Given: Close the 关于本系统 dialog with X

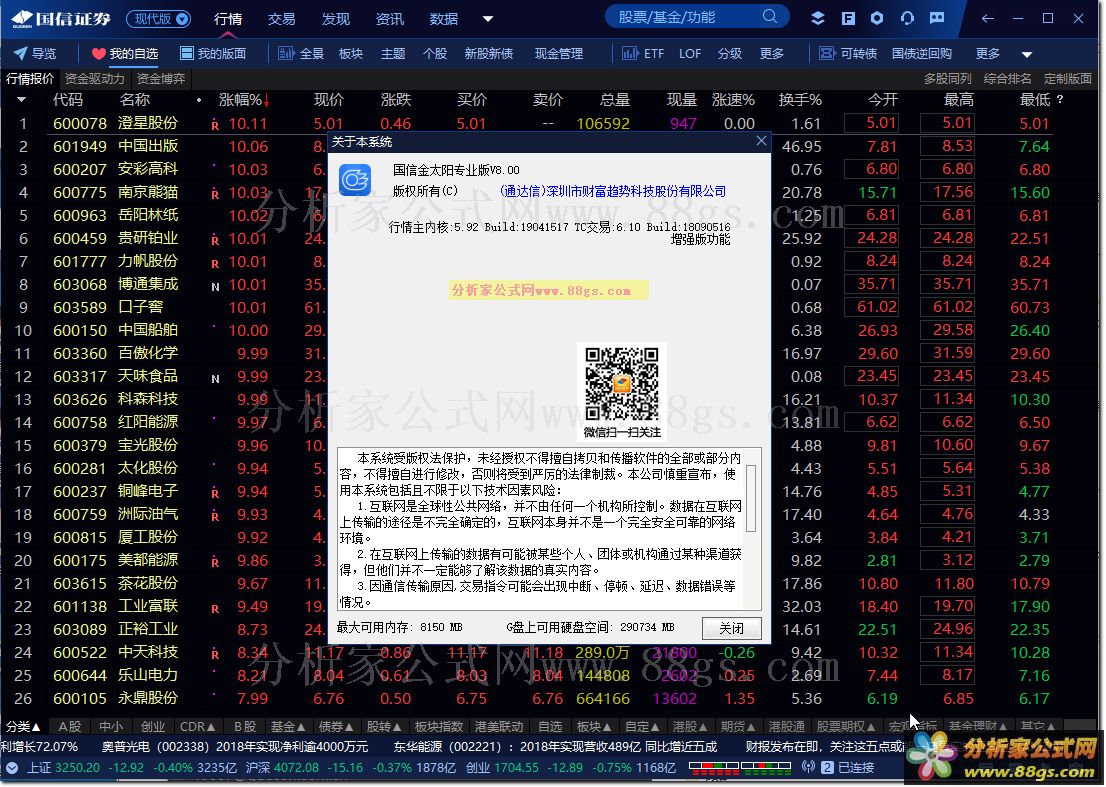Looking at the screenshot, I should [761, 141].
